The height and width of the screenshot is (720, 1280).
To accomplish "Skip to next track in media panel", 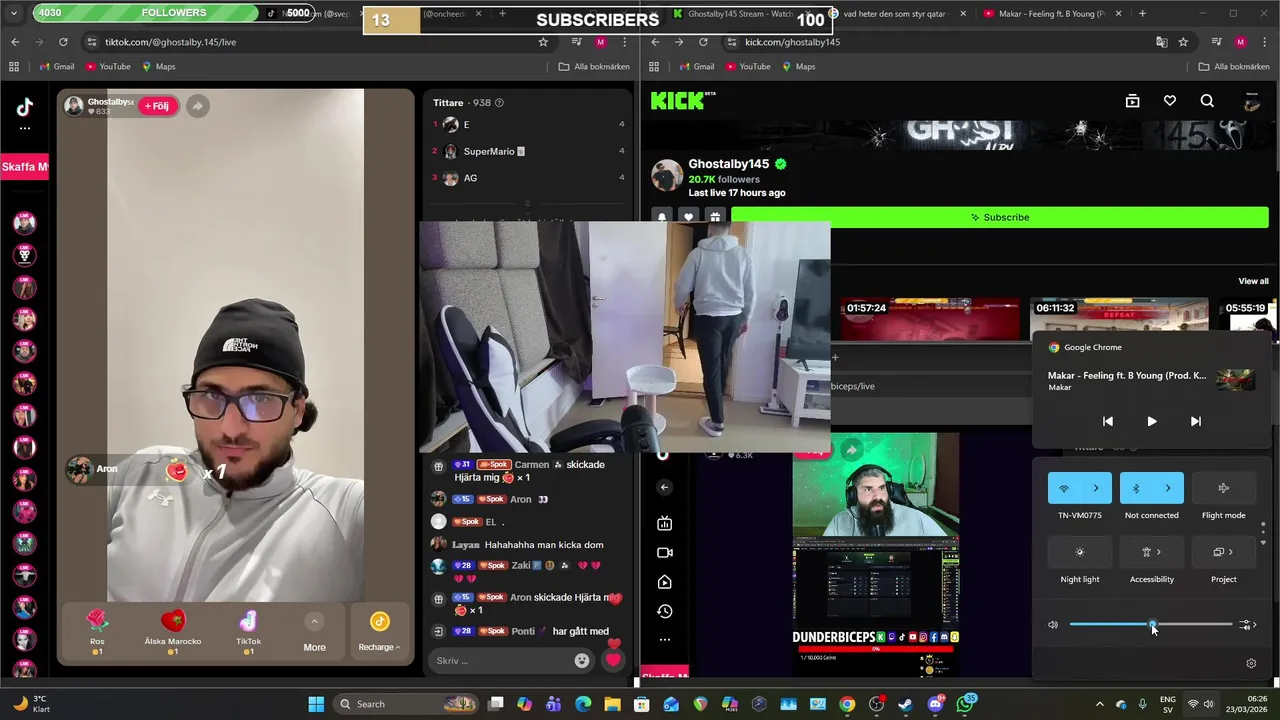I will pyautogui.click(x=1195, y=421).
